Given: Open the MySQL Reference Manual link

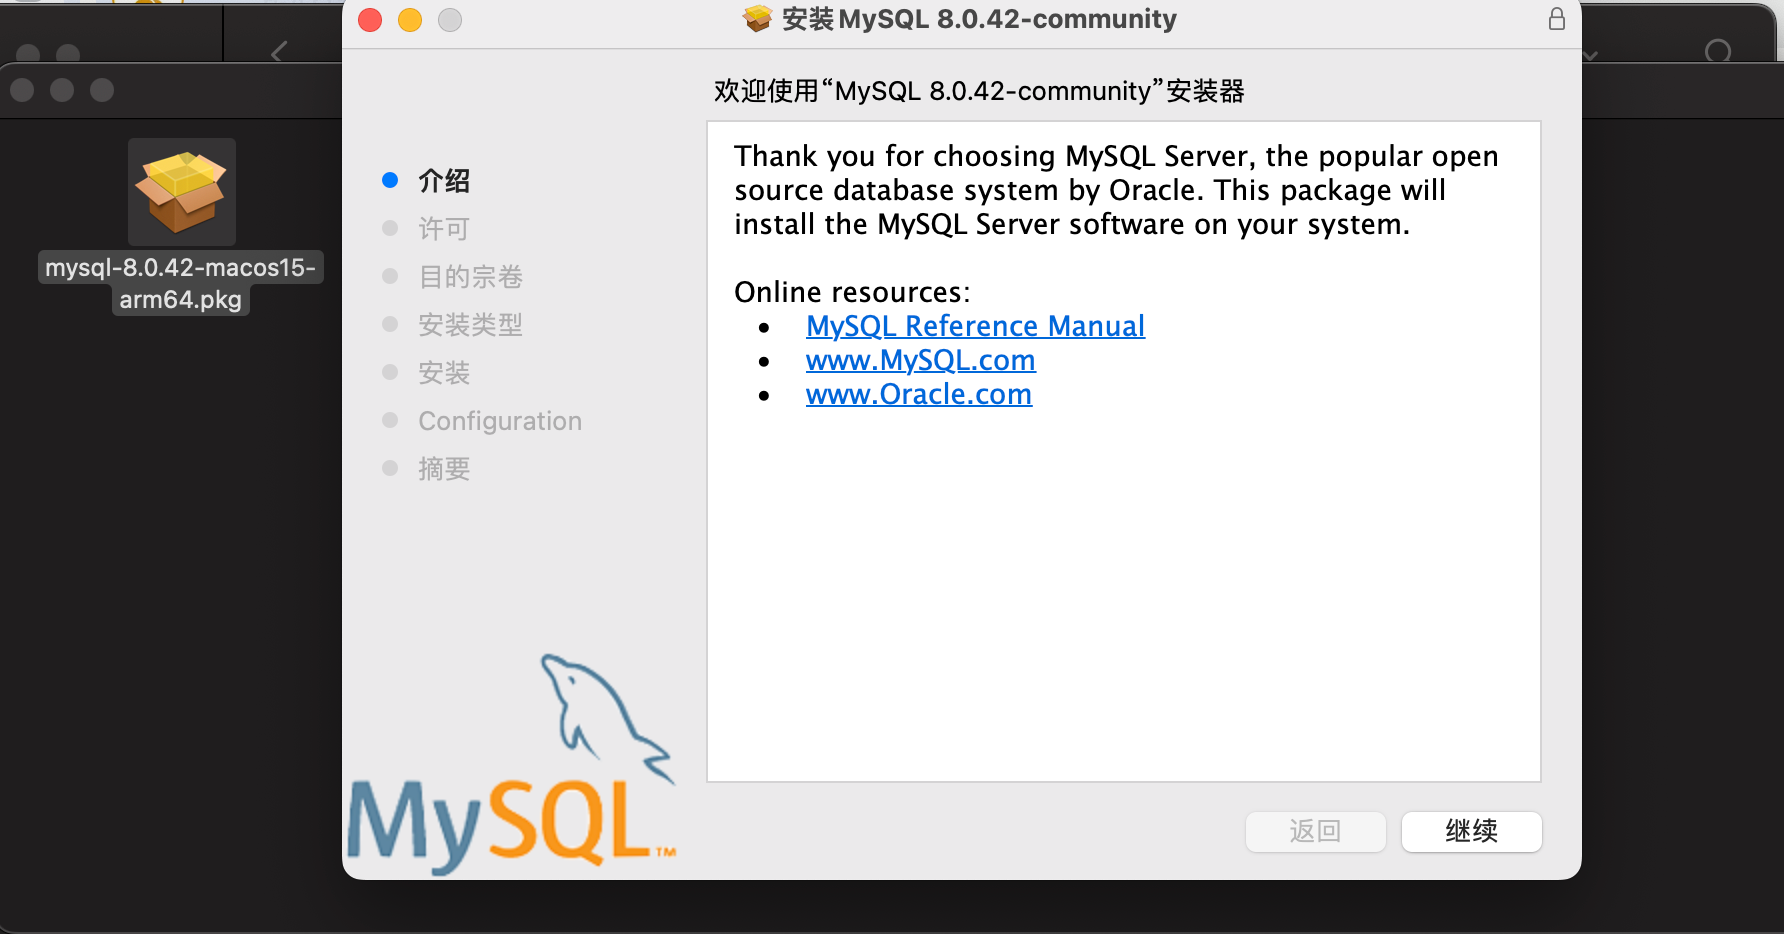Looking at the screenshot, I should click(x=975, y=326).
